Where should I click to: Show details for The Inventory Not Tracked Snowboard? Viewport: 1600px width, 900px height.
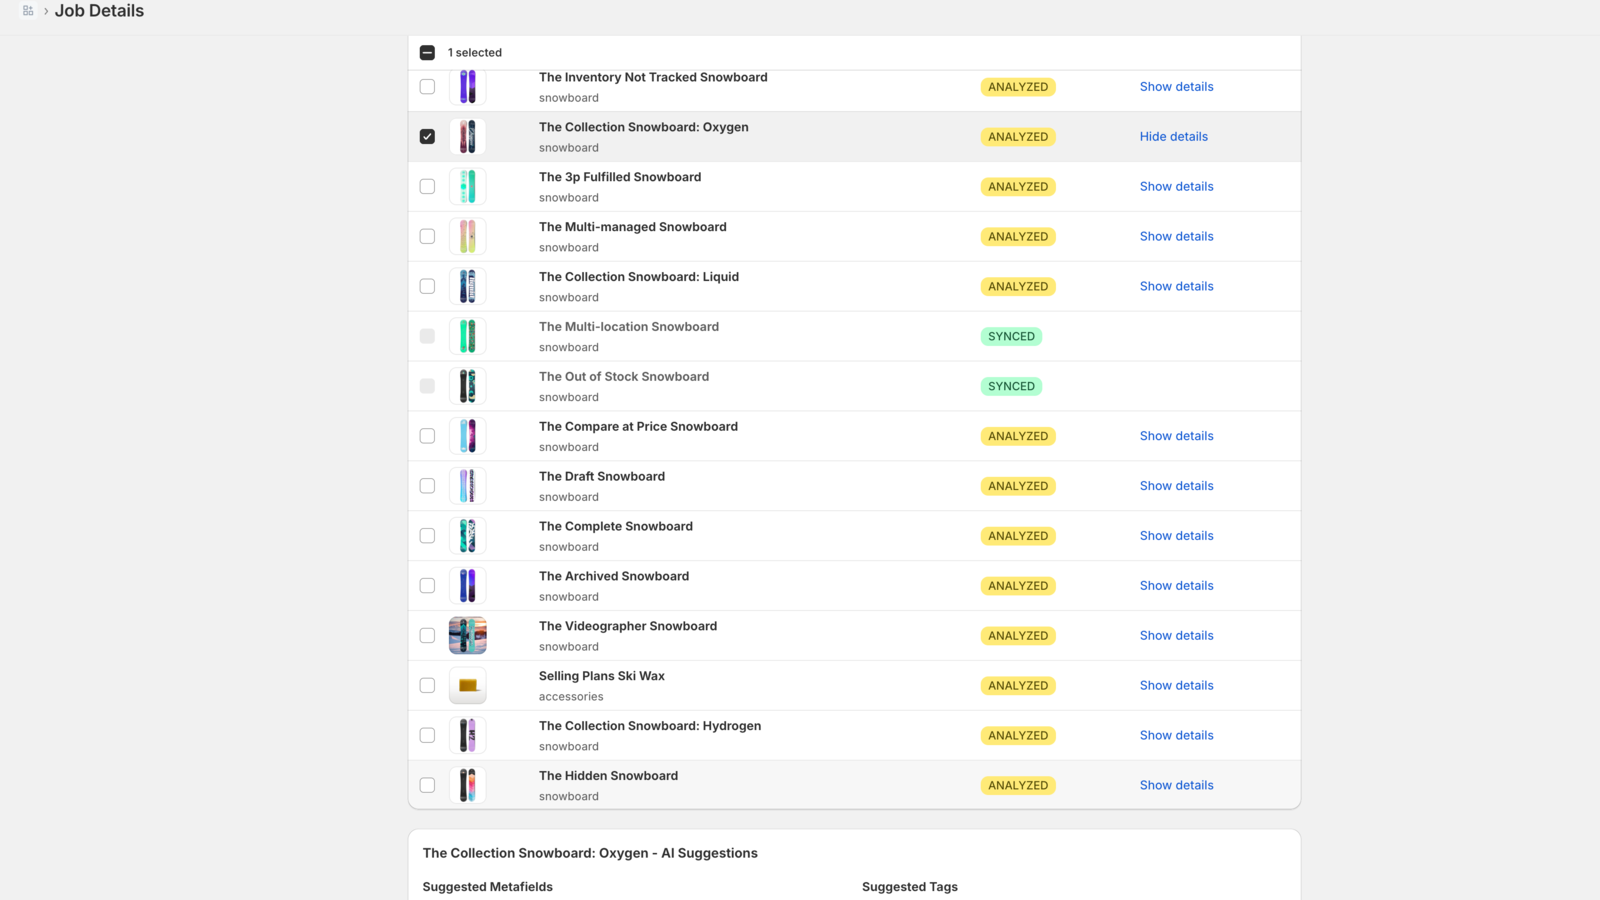point(1176,87)
